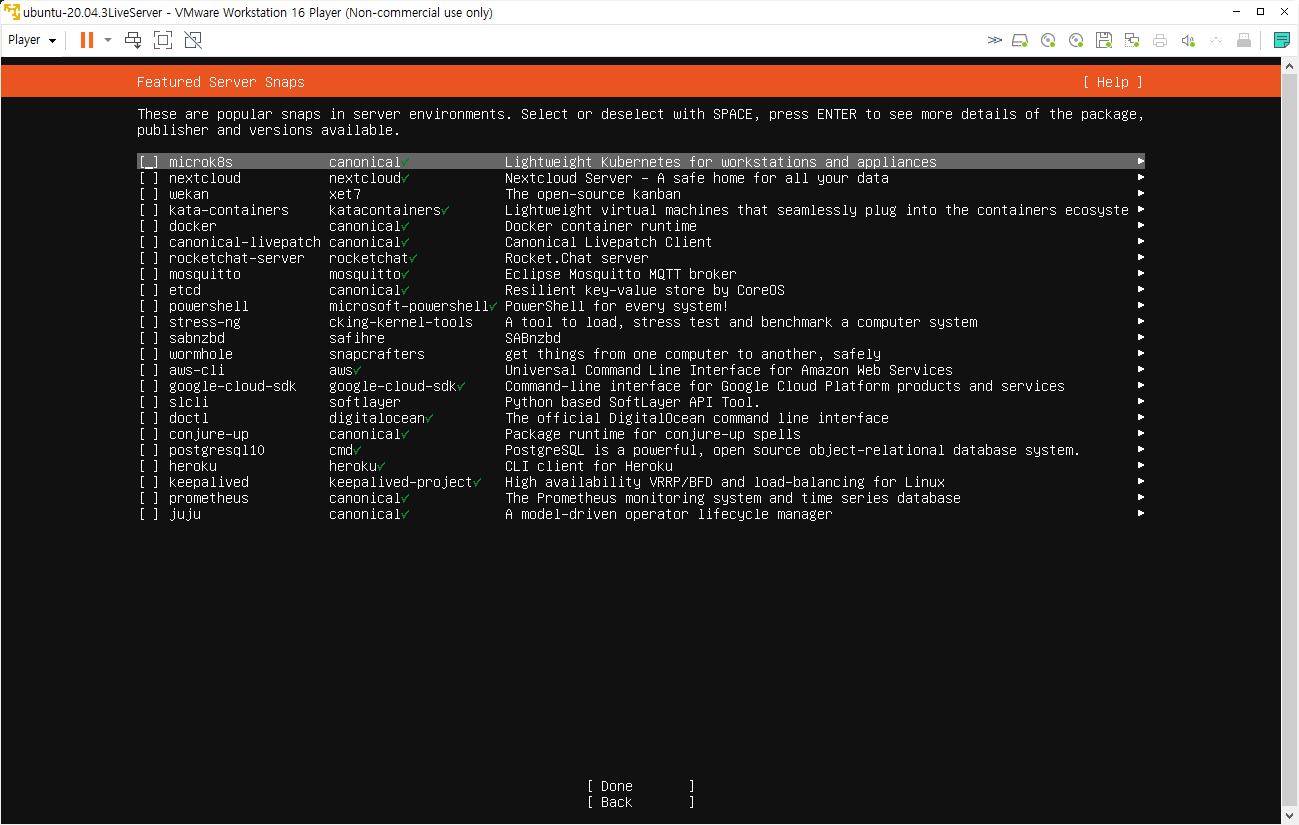Enter full screen mode in VMware toolbar
1299x825 pixels.
pyautogui.click(x=163, y=40)
